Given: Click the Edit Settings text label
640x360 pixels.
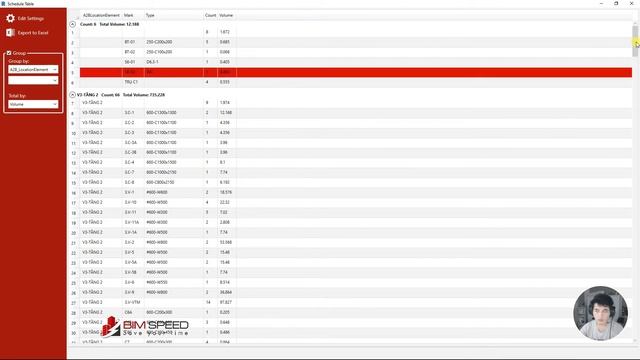Looking at the screenshot, I should (31, 18).
